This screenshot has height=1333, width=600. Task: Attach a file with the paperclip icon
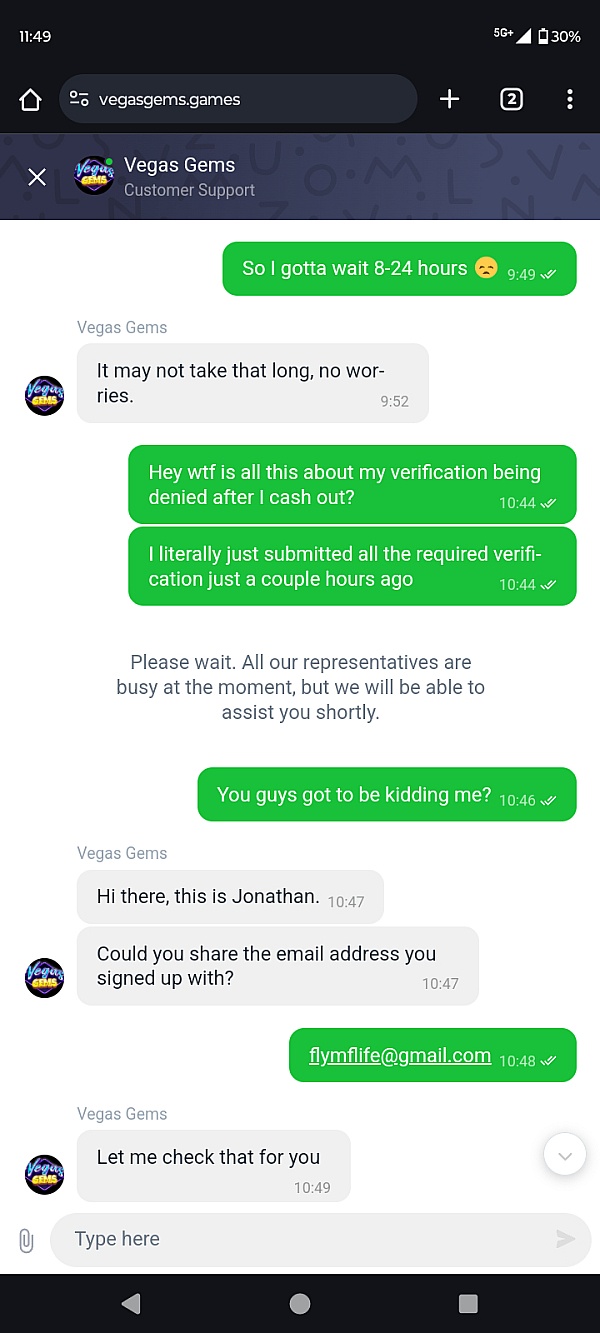[26, 1240]
